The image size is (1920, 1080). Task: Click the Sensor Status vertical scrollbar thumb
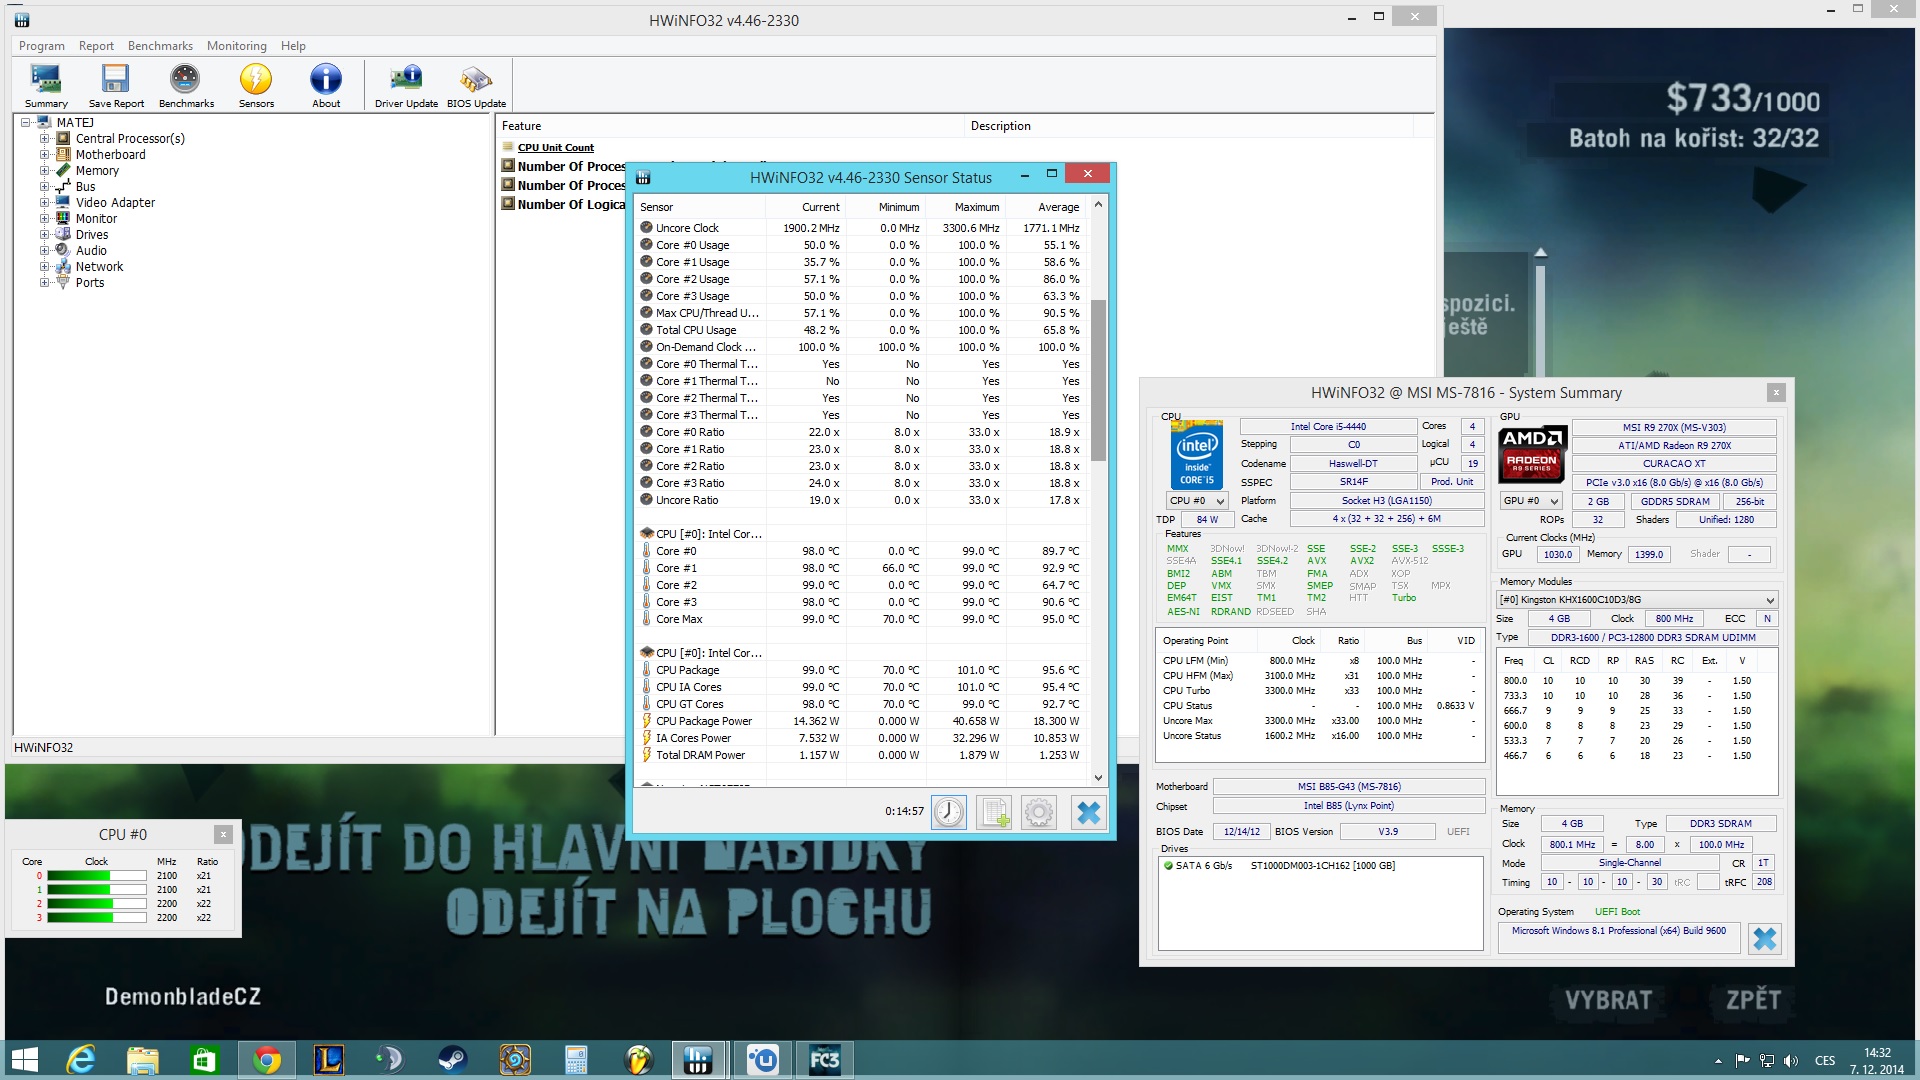(x=1098, y=380)
